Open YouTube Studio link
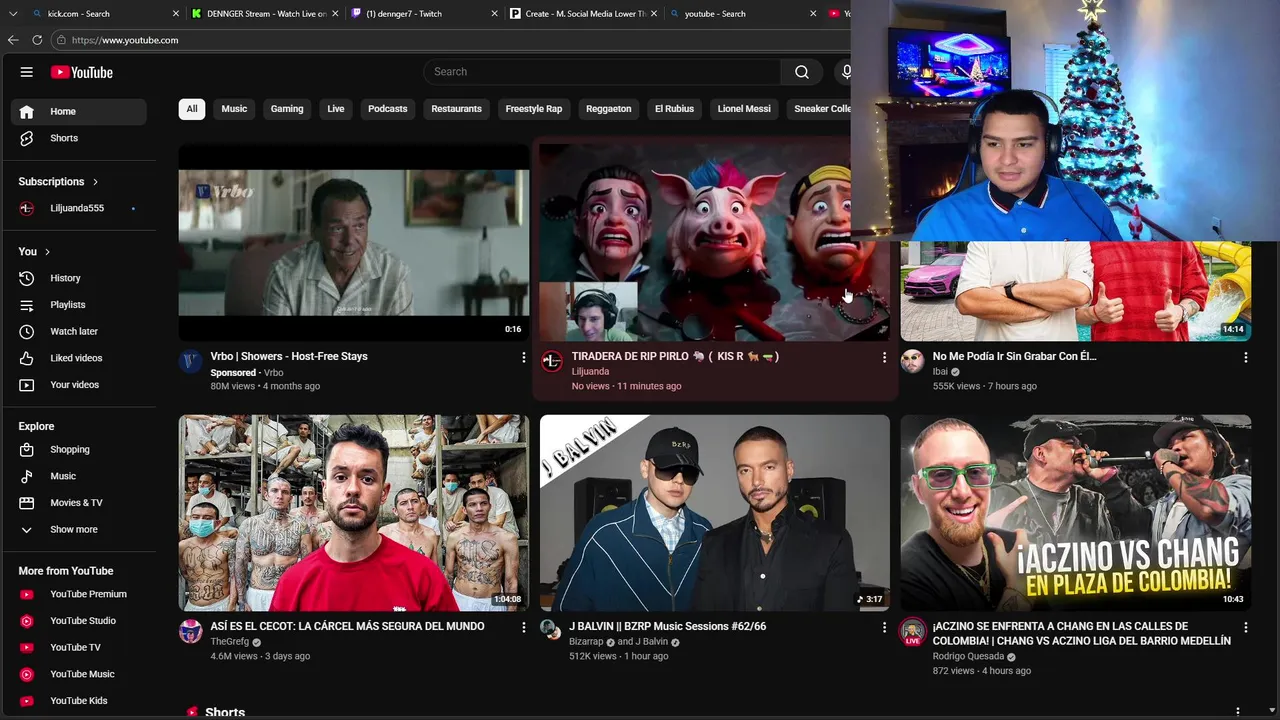Viewport: 1280px width, 720px height. pos(79,621)
